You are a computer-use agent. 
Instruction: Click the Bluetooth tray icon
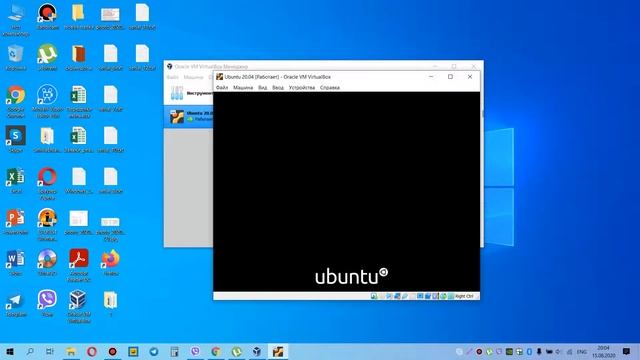click(x=529, y=351)
